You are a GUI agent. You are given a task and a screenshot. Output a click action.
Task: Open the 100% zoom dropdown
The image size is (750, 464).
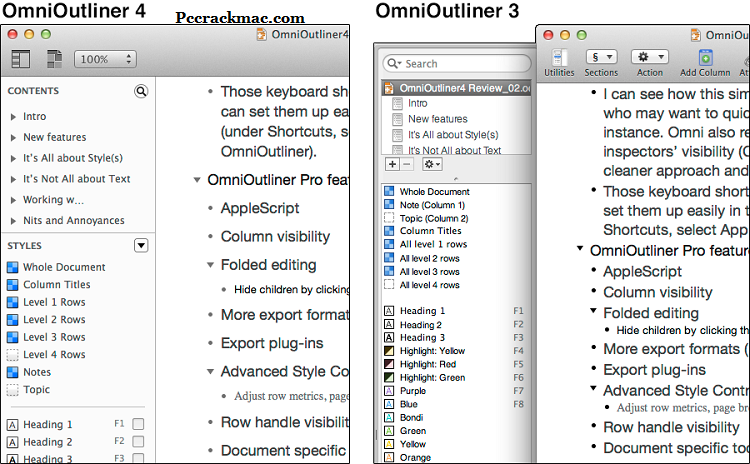click(105, 59)
